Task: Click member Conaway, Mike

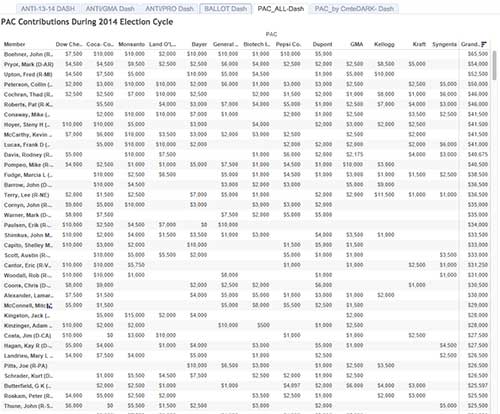Action: click(x=27, y=115)
